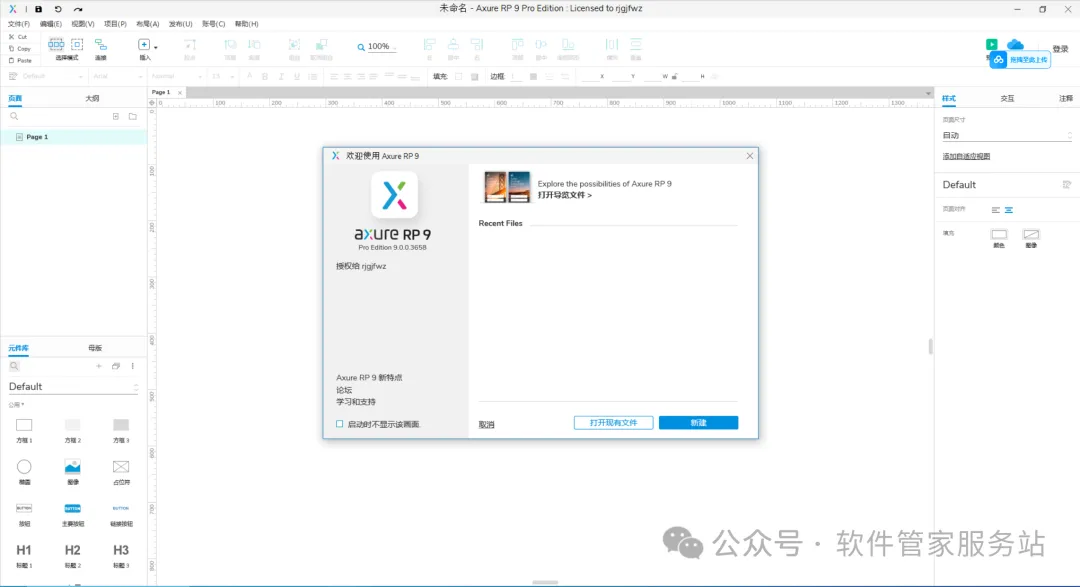Select the 方框 1 box widget
The width and height of the screenshot is (1080, 587).
click(x=24, y=430)
